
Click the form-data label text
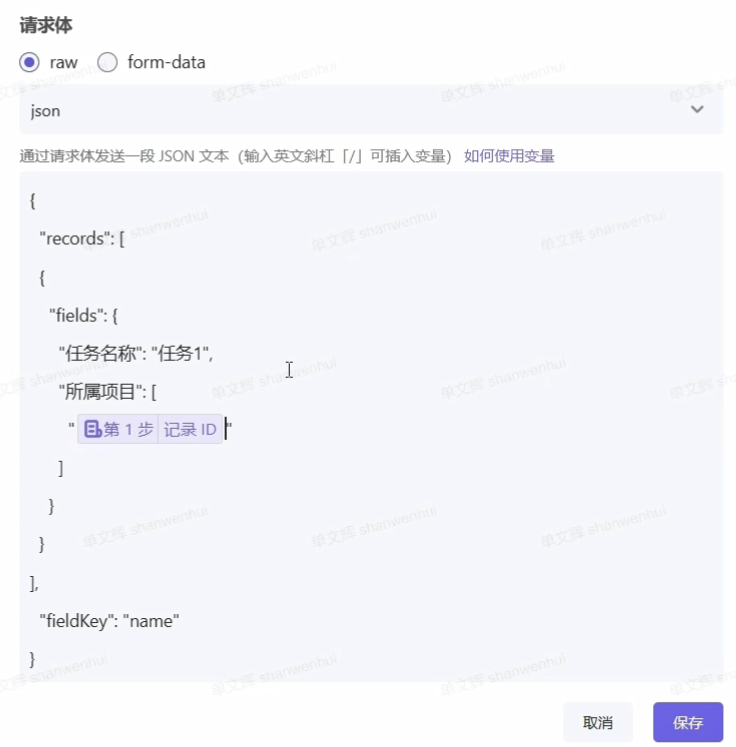[166, 62]
